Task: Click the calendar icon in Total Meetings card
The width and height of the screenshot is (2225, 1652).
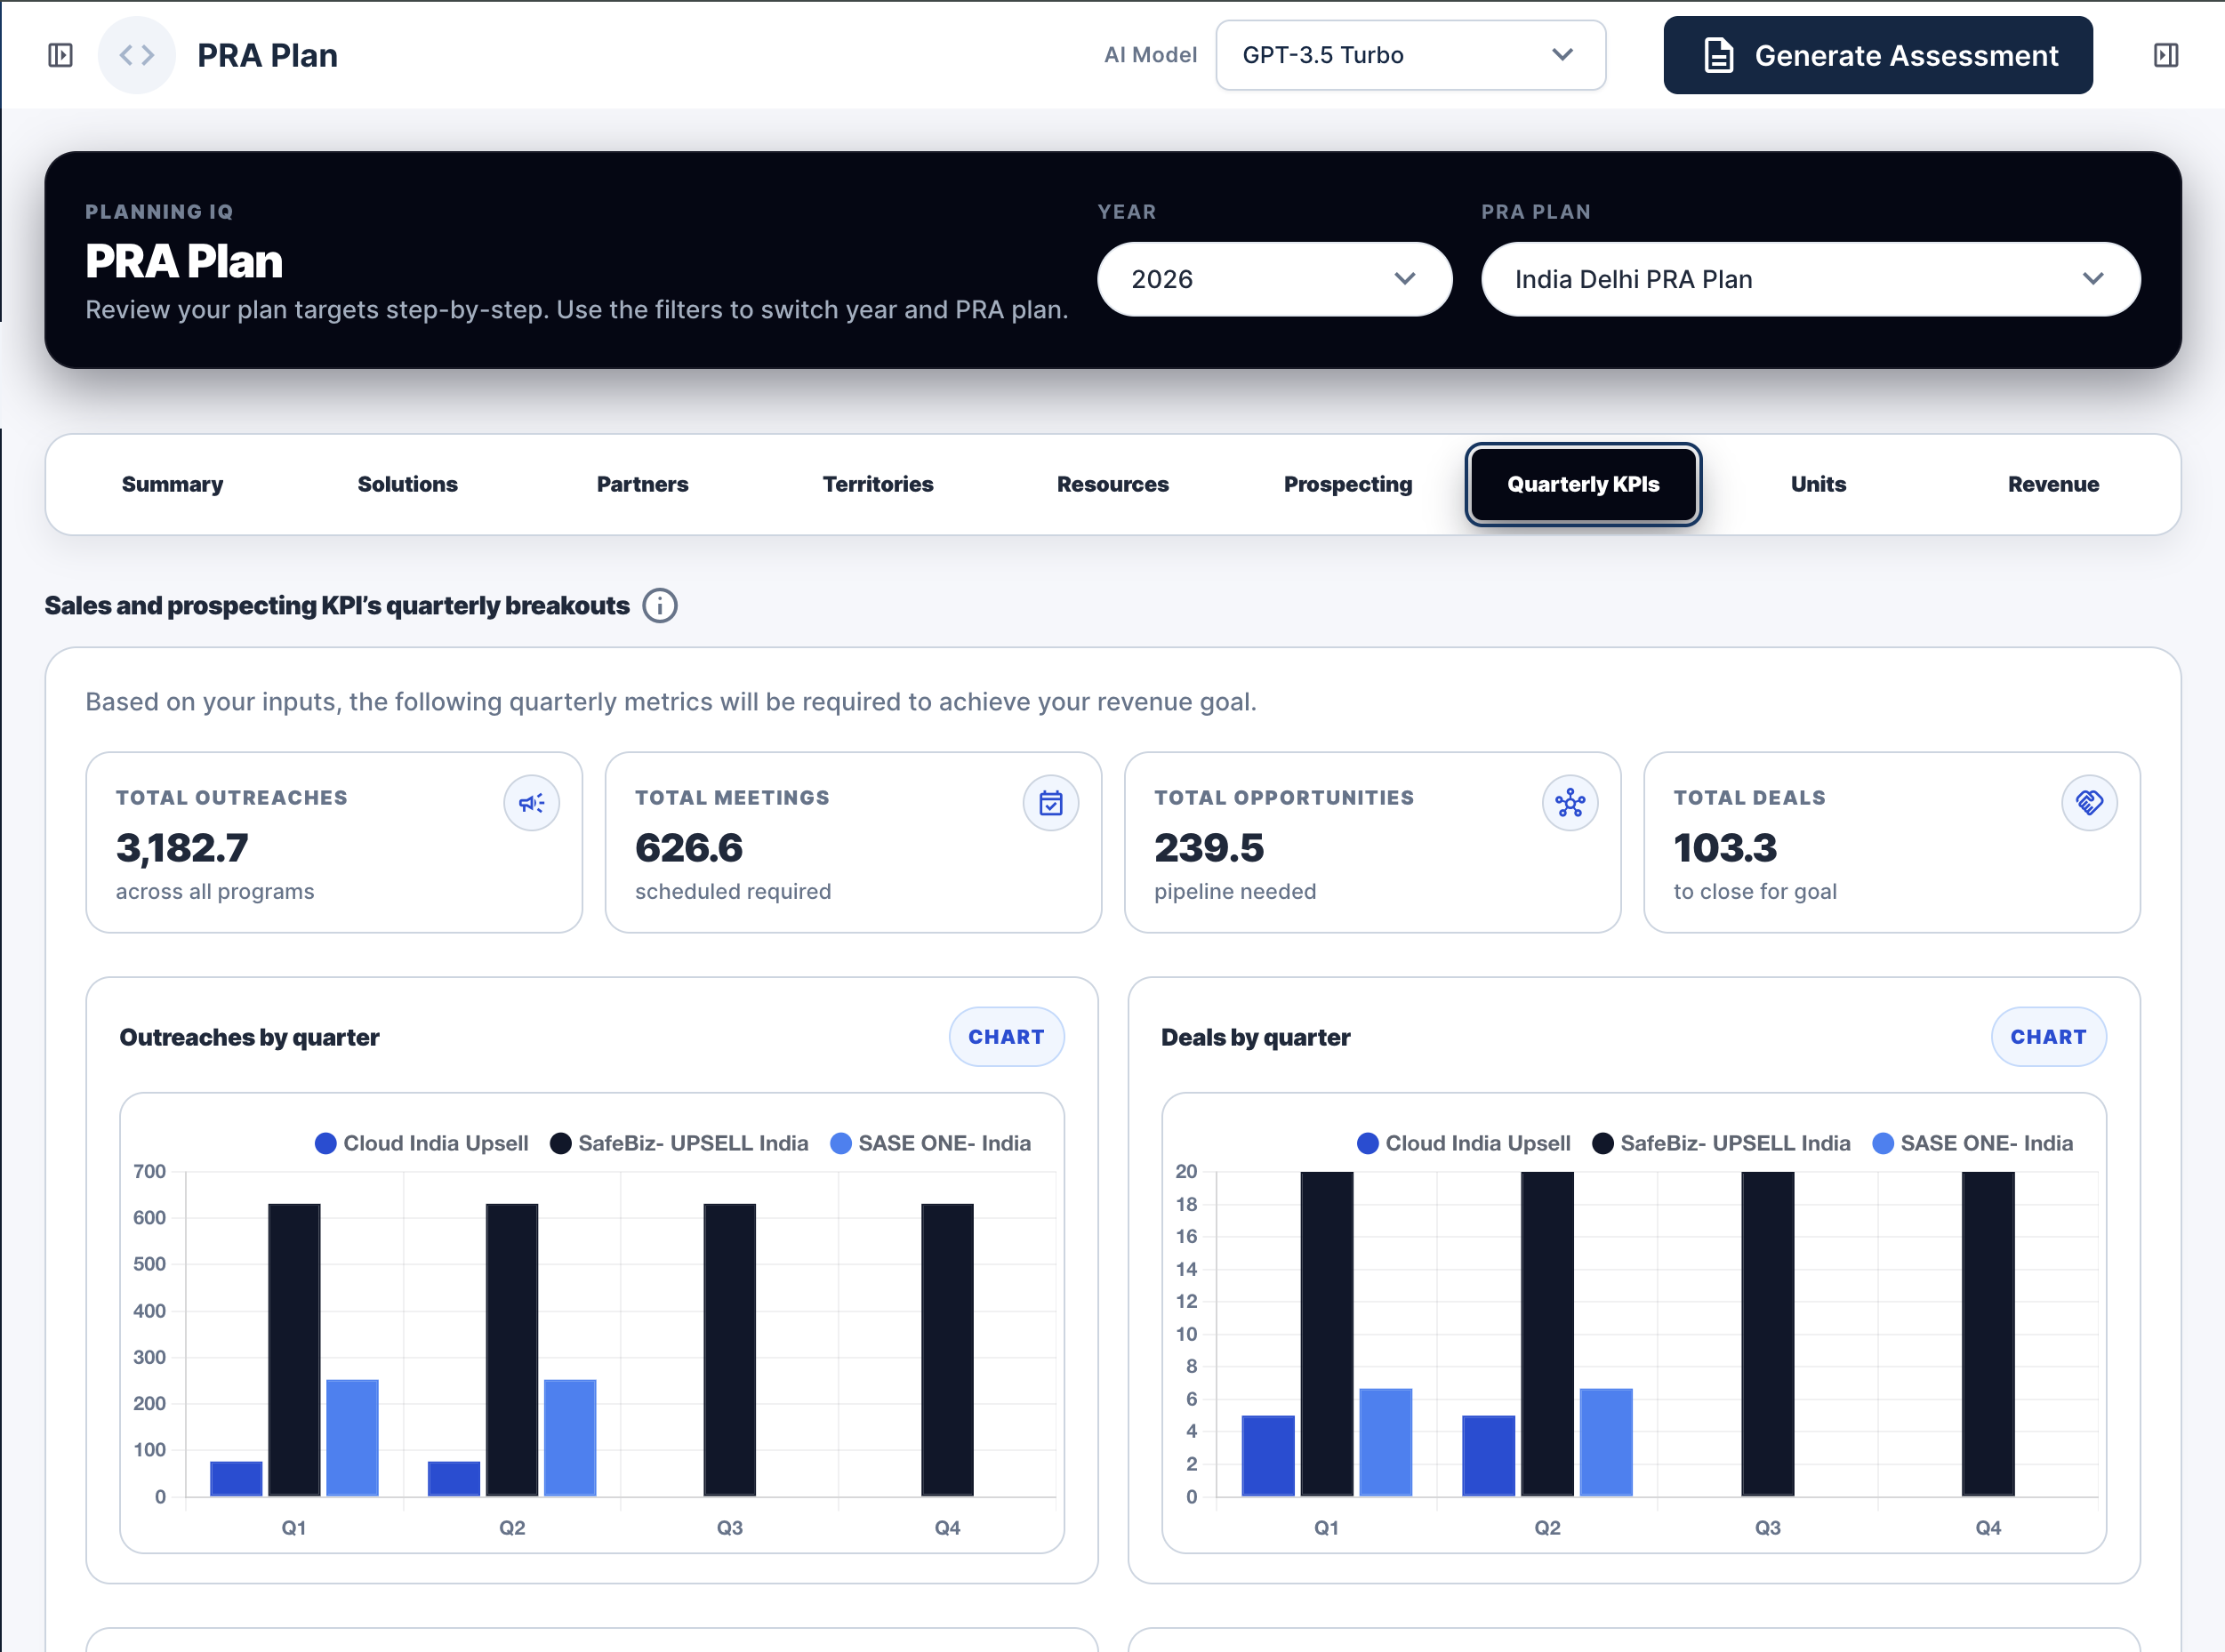Action: pyautogui.click(x=1051, y=803)
